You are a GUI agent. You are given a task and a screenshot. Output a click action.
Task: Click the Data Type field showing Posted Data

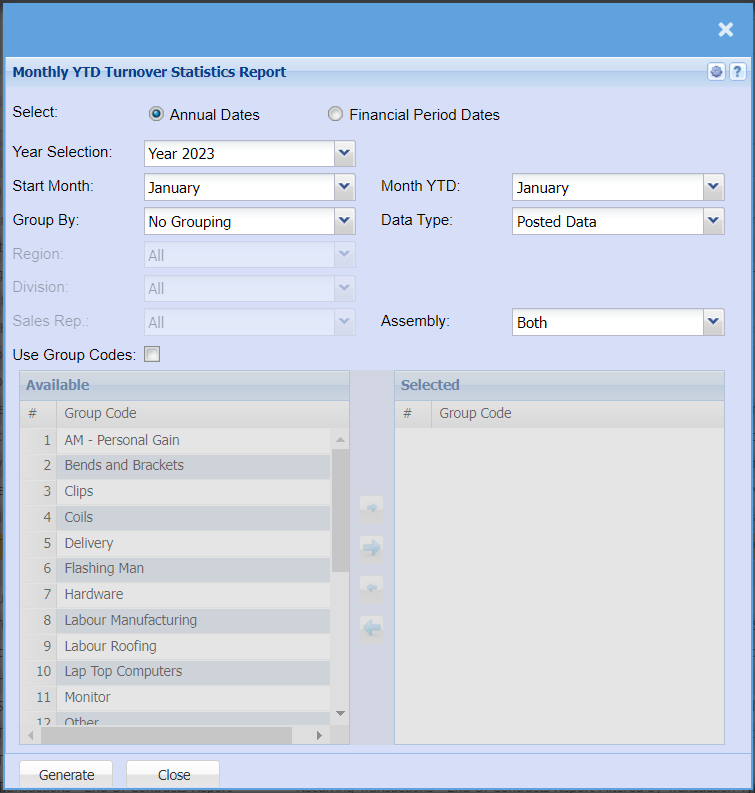[x=608, y=221]
